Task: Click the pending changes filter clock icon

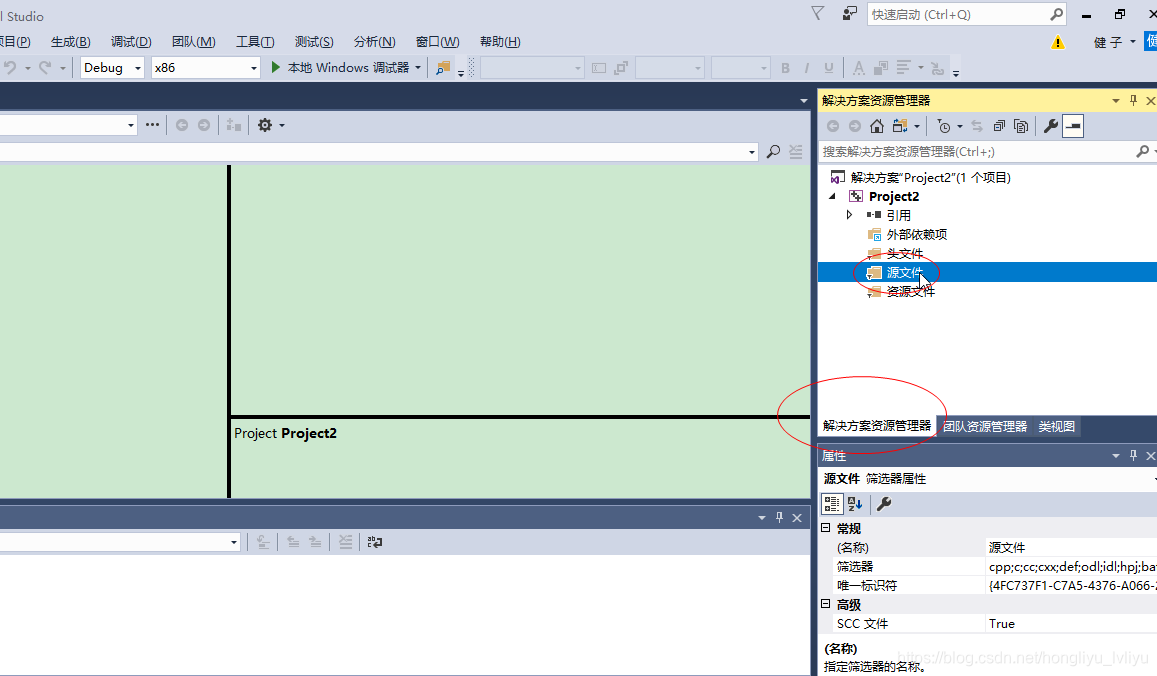Action: (x=944, y=126)
